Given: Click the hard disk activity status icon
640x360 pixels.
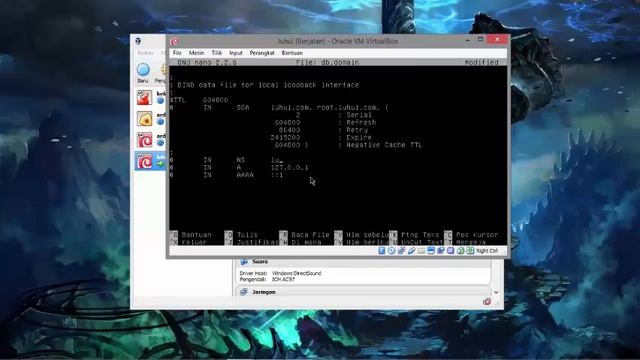Looking at the screenshot, I should (382, 251).
